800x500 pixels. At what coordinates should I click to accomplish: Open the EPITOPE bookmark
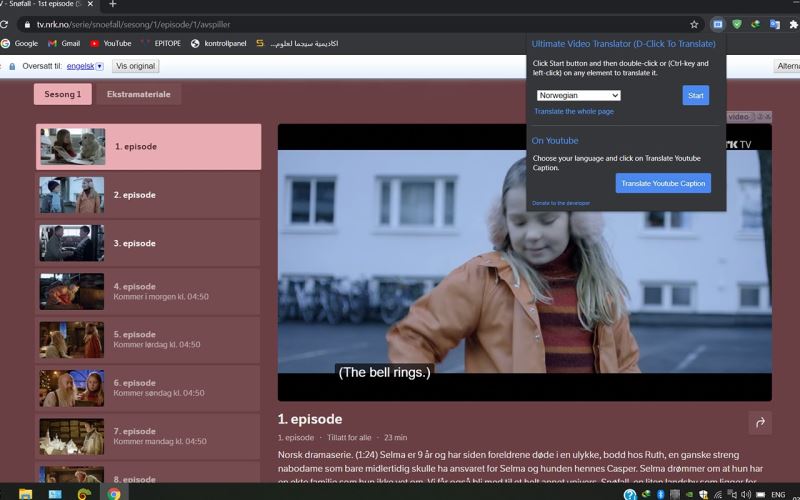click(161, 43)
